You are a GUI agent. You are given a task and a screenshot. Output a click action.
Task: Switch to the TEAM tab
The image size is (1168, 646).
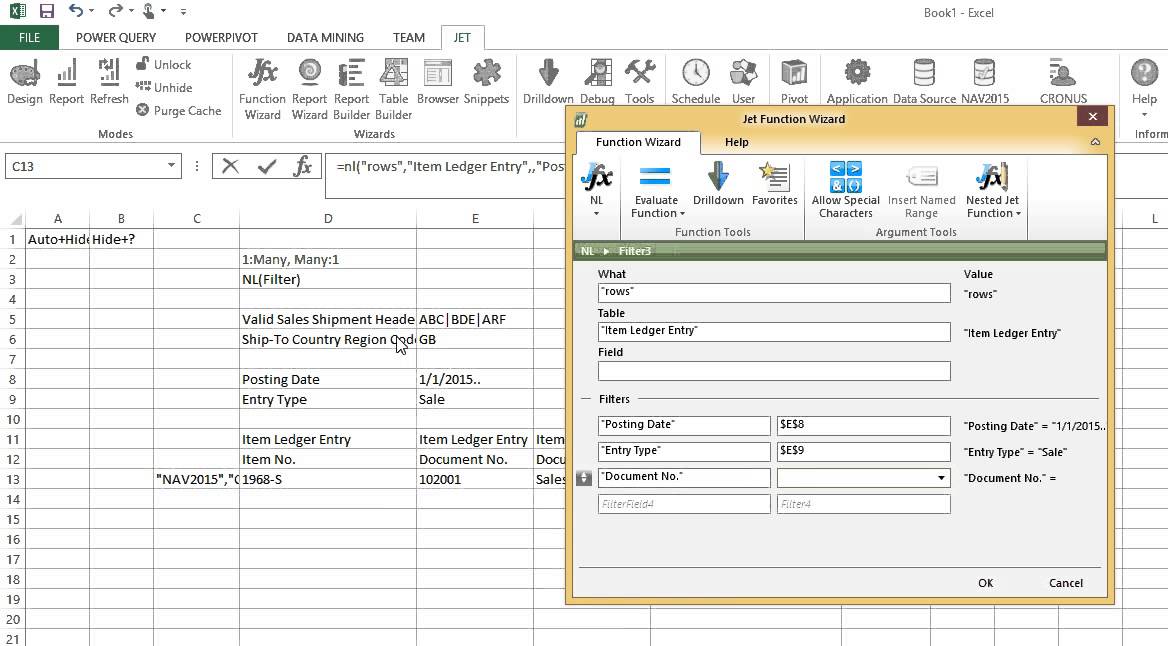tap(409, 37)
